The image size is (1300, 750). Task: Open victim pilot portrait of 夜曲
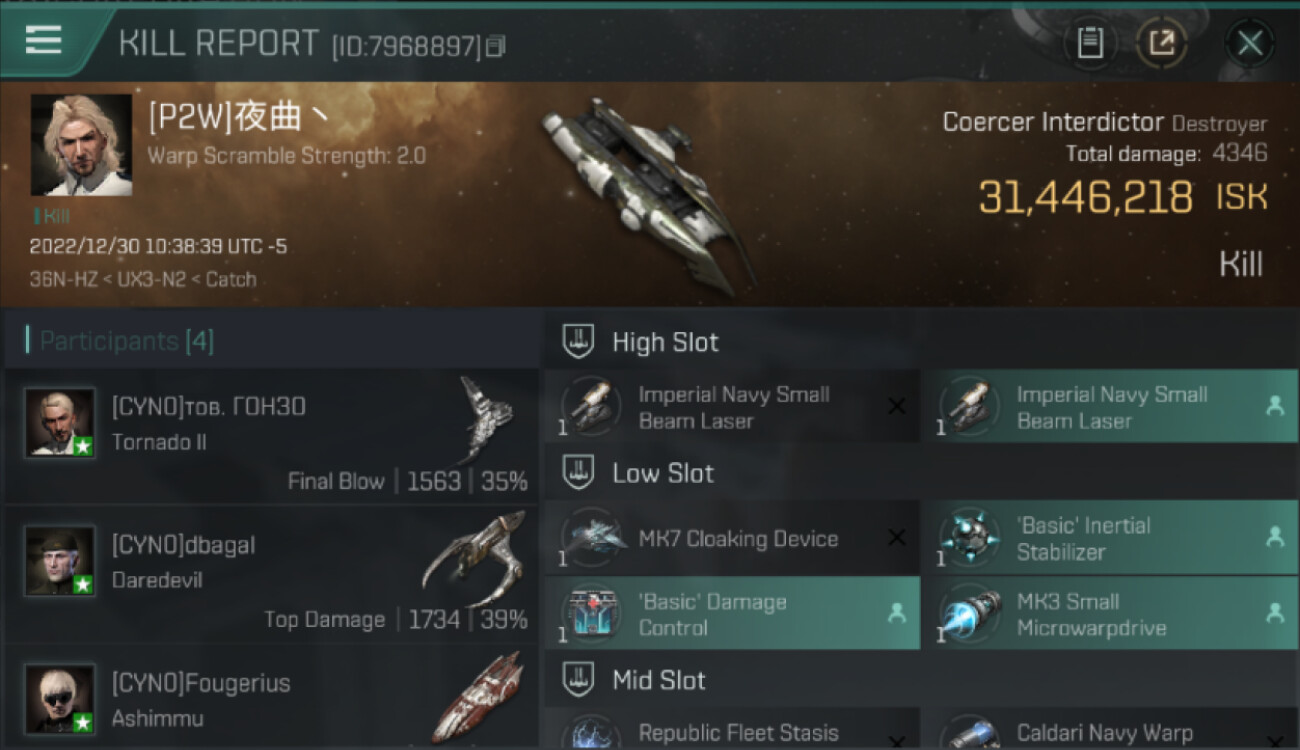pos(81,145)
